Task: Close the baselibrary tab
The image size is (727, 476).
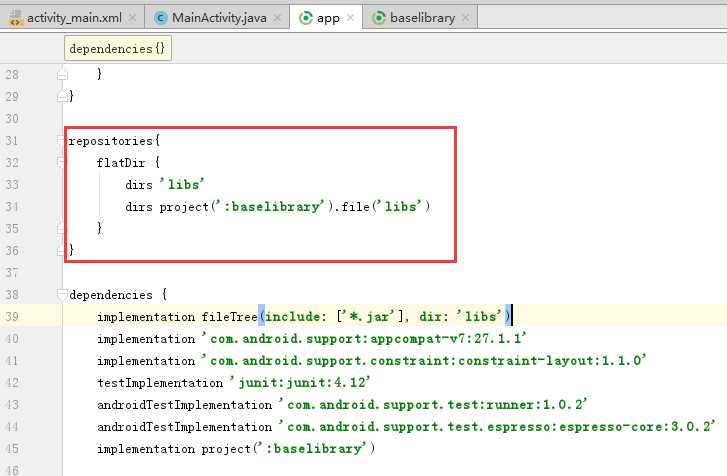Action: coord(466,18)
